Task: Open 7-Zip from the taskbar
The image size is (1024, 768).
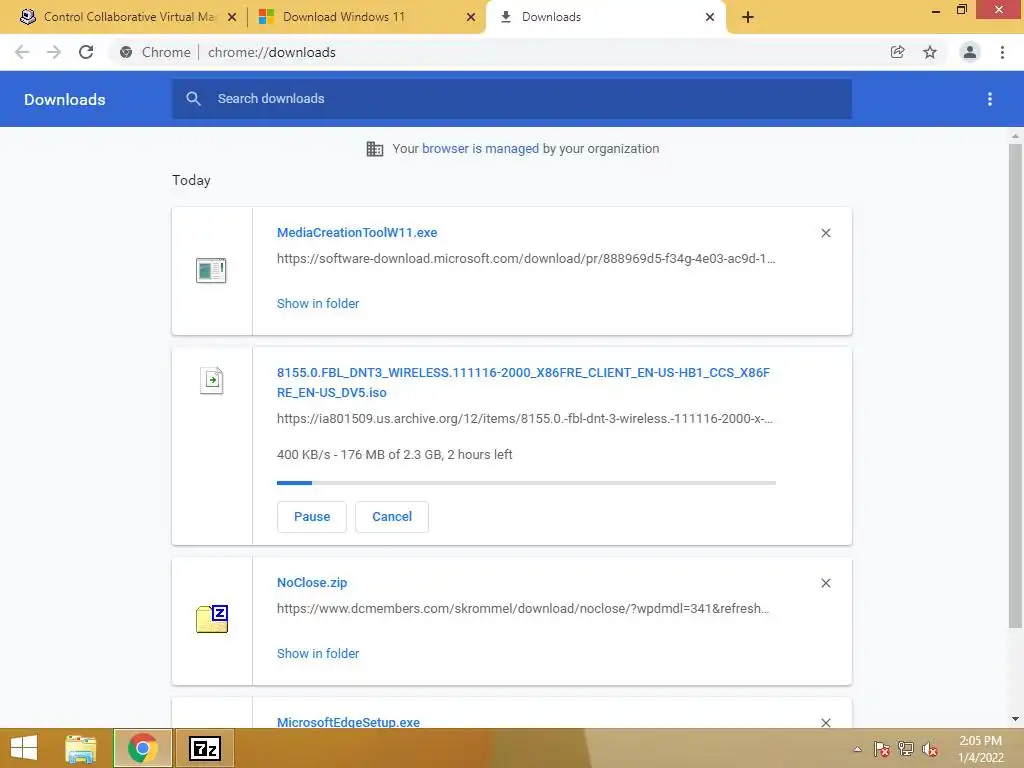Action: 204,748
